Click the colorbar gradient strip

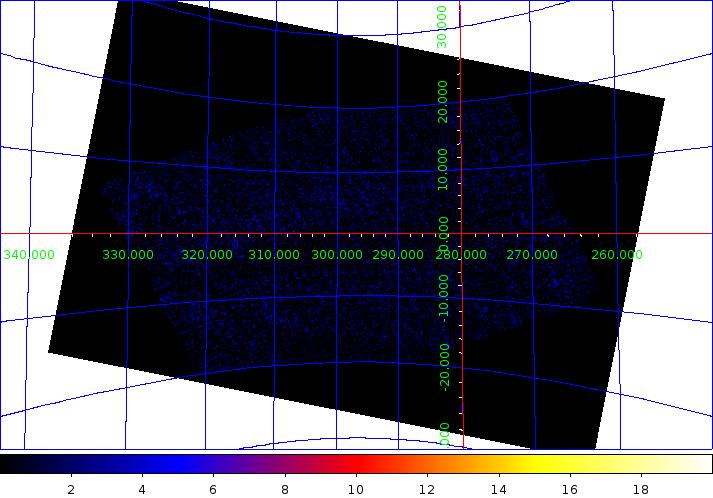(x=356, y=464)
